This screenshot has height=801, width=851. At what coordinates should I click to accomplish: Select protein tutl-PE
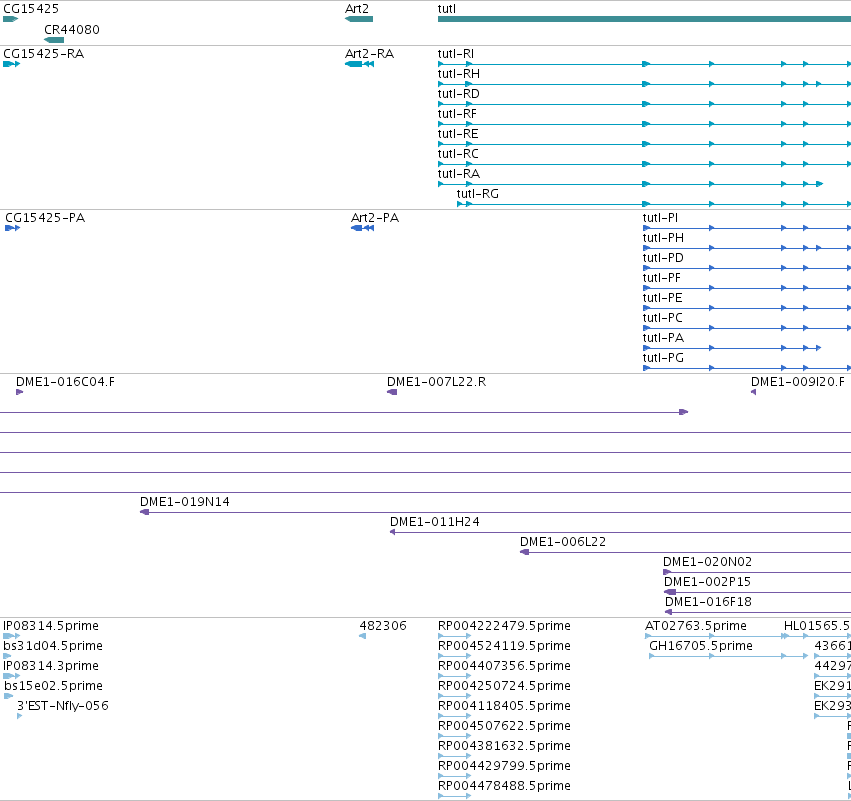(663, 298)
